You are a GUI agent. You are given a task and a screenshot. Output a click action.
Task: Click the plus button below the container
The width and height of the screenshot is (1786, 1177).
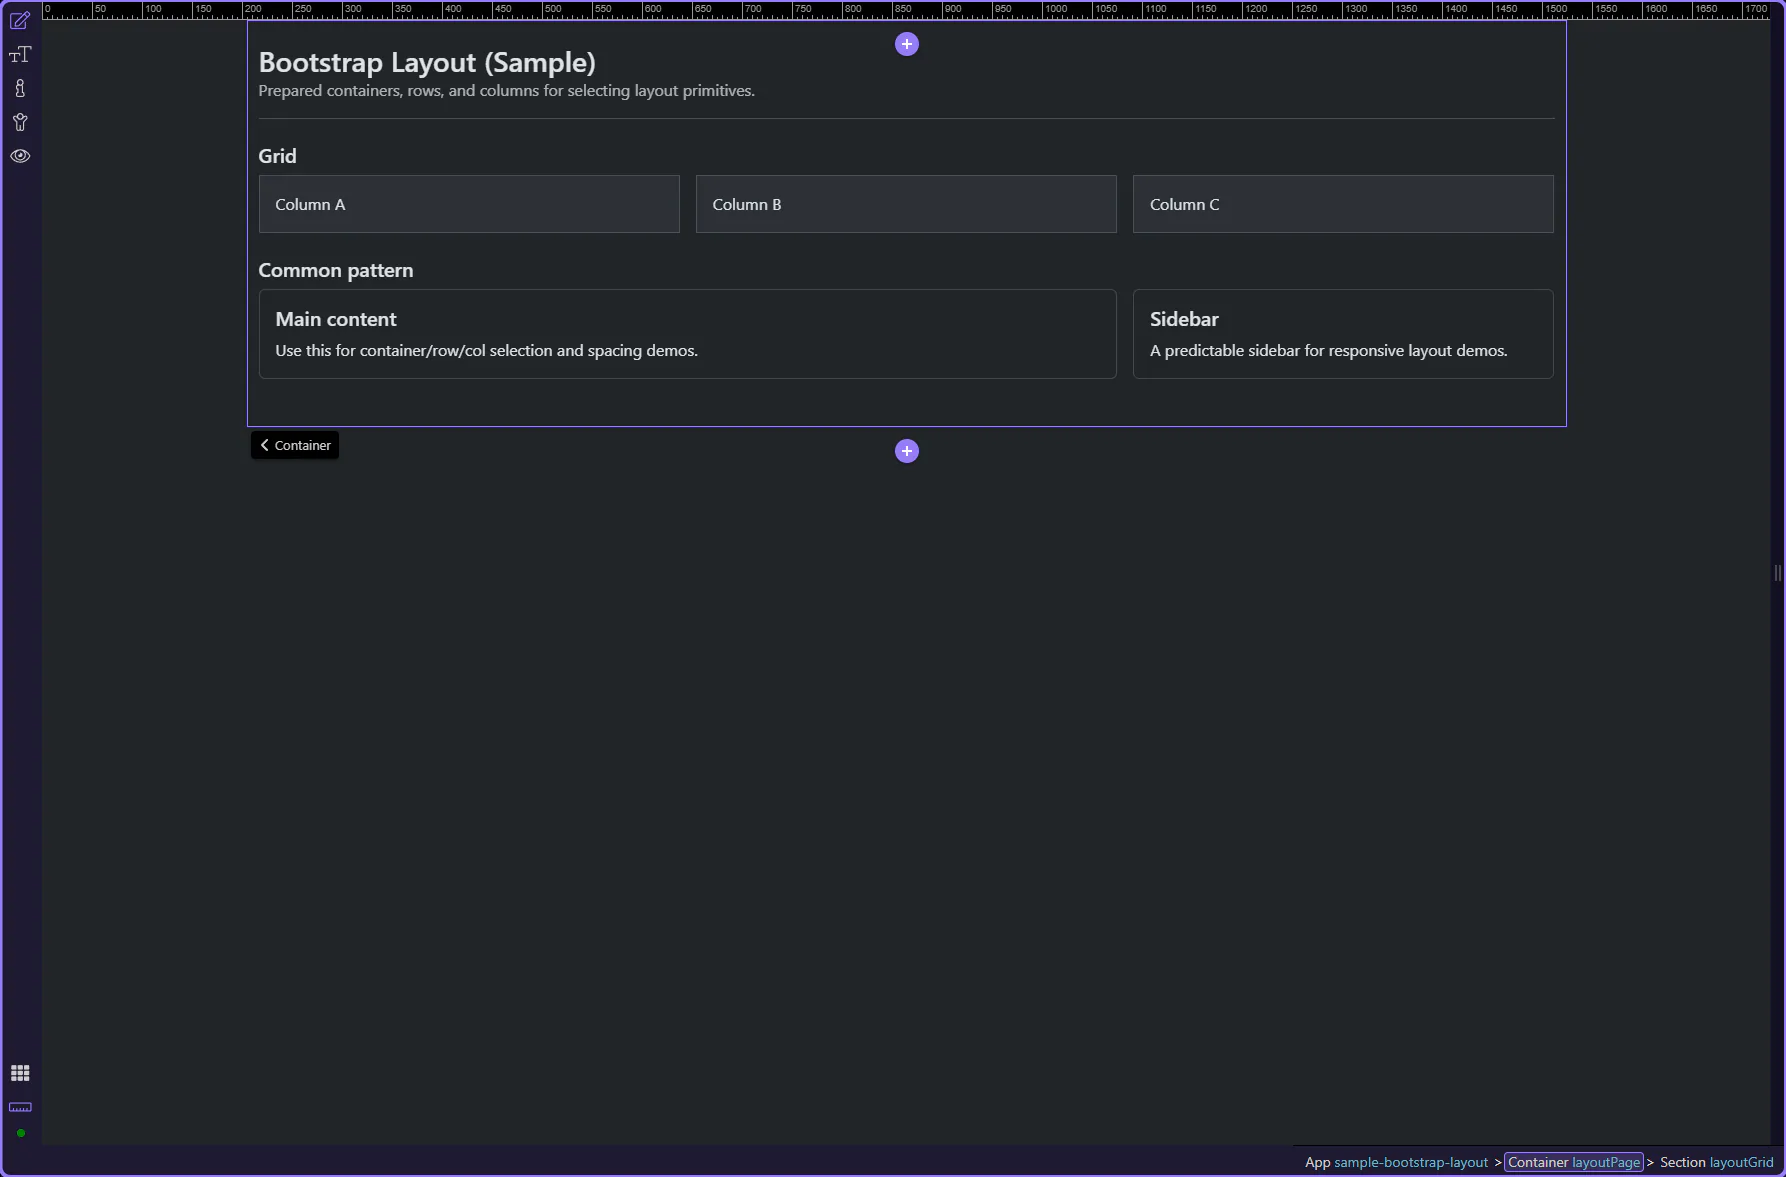click(906, 451)
